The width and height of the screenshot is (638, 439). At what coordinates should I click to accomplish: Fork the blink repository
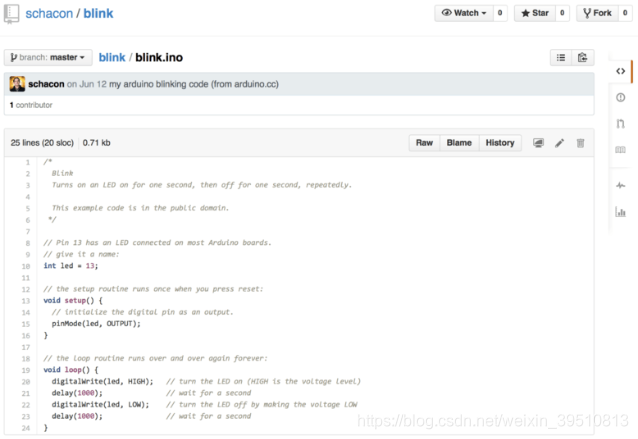pos(597,13)
